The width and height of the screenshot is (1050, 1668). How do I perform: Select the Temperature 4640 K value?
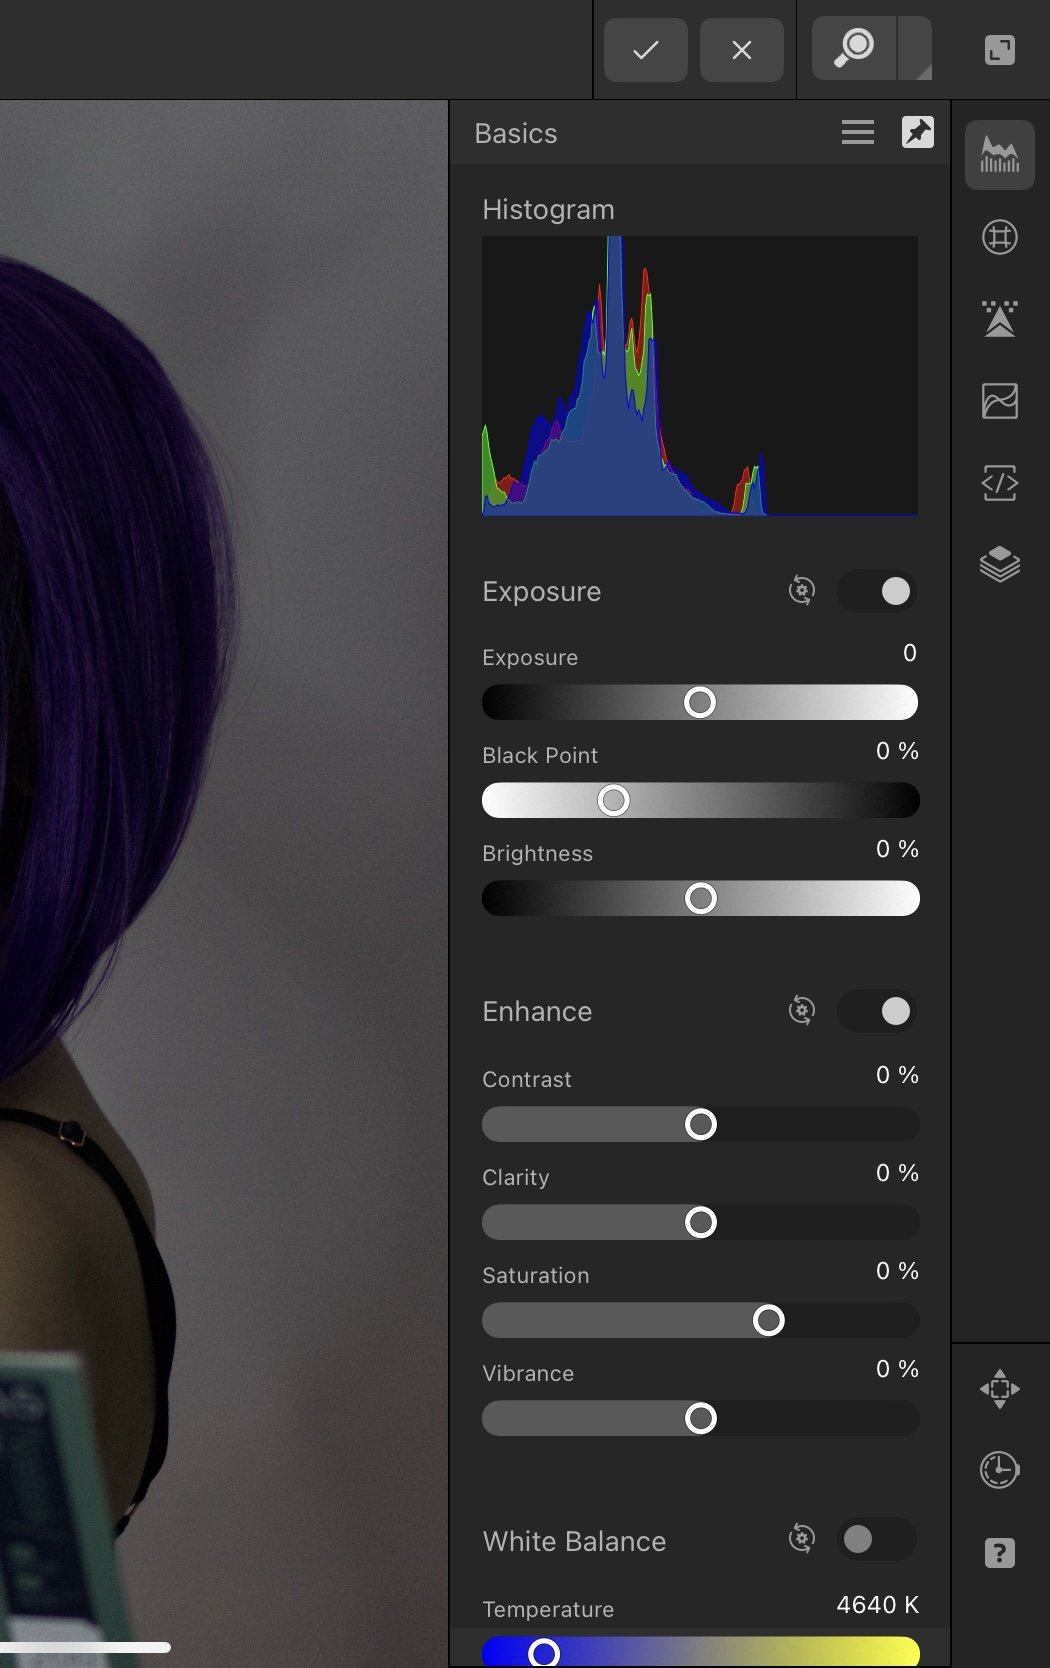[x=877, y=1605]
